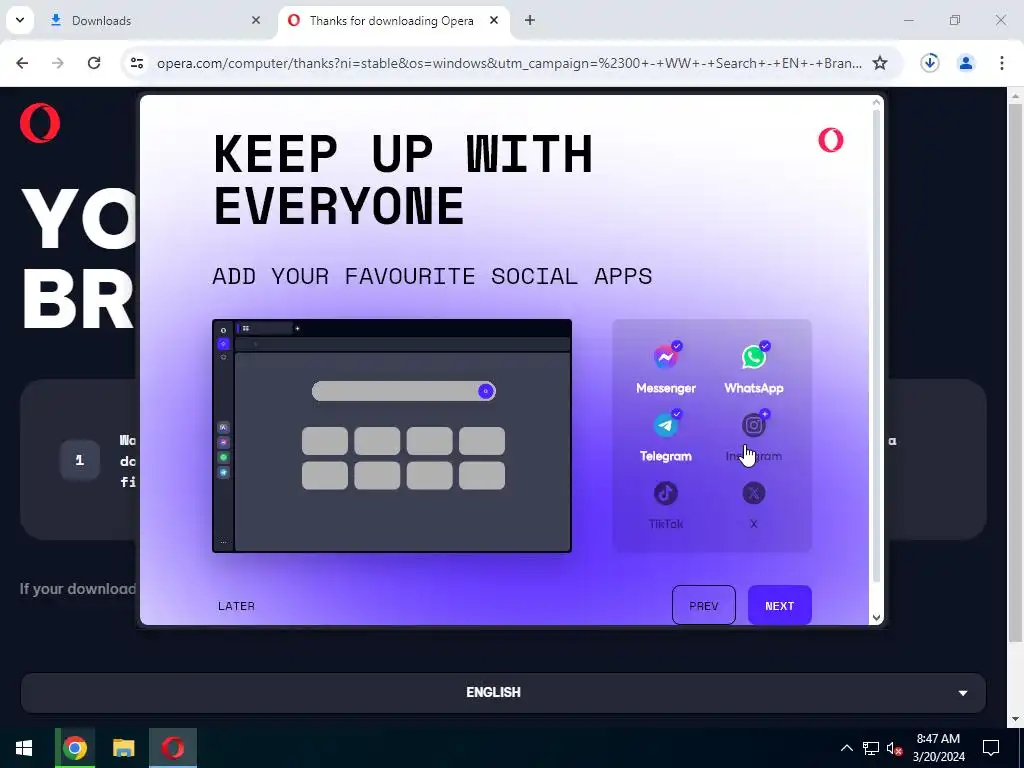Click the browser preview illustration

392,436
